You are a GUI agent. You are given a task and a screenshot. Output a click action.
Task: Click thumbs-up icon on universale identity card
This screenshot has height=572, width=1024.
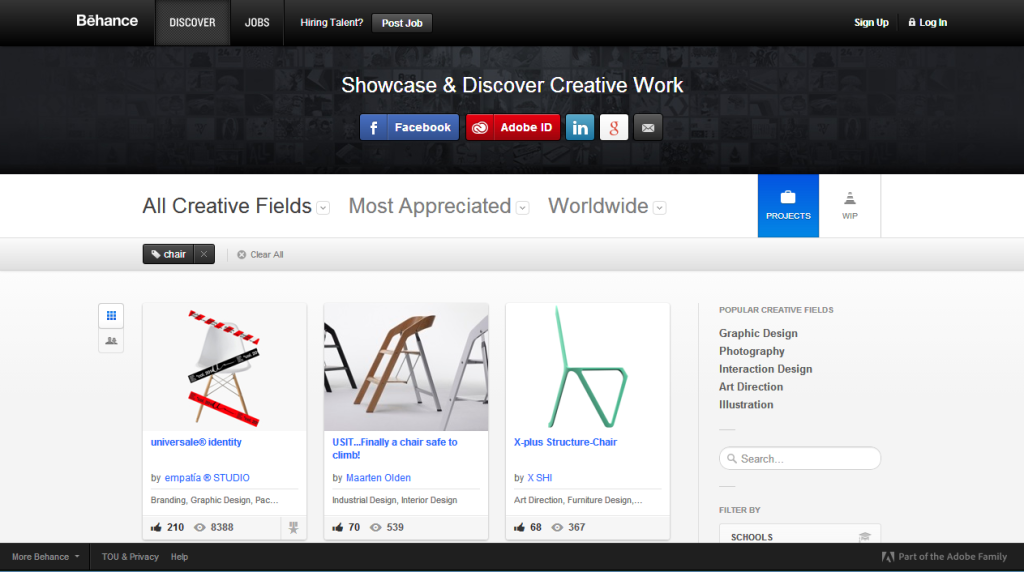point(156,527)
